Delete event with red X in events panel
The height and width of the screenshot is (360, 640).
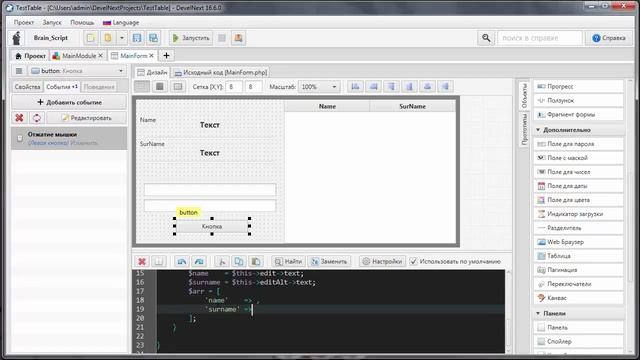click(x=19, y=118)
